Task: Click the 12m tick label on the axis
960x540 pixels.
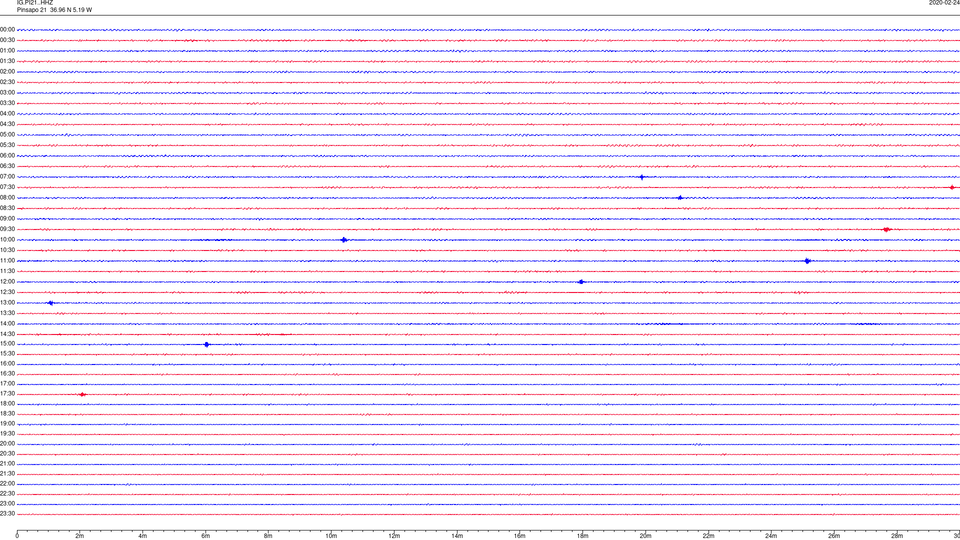Action: [394, 536]
